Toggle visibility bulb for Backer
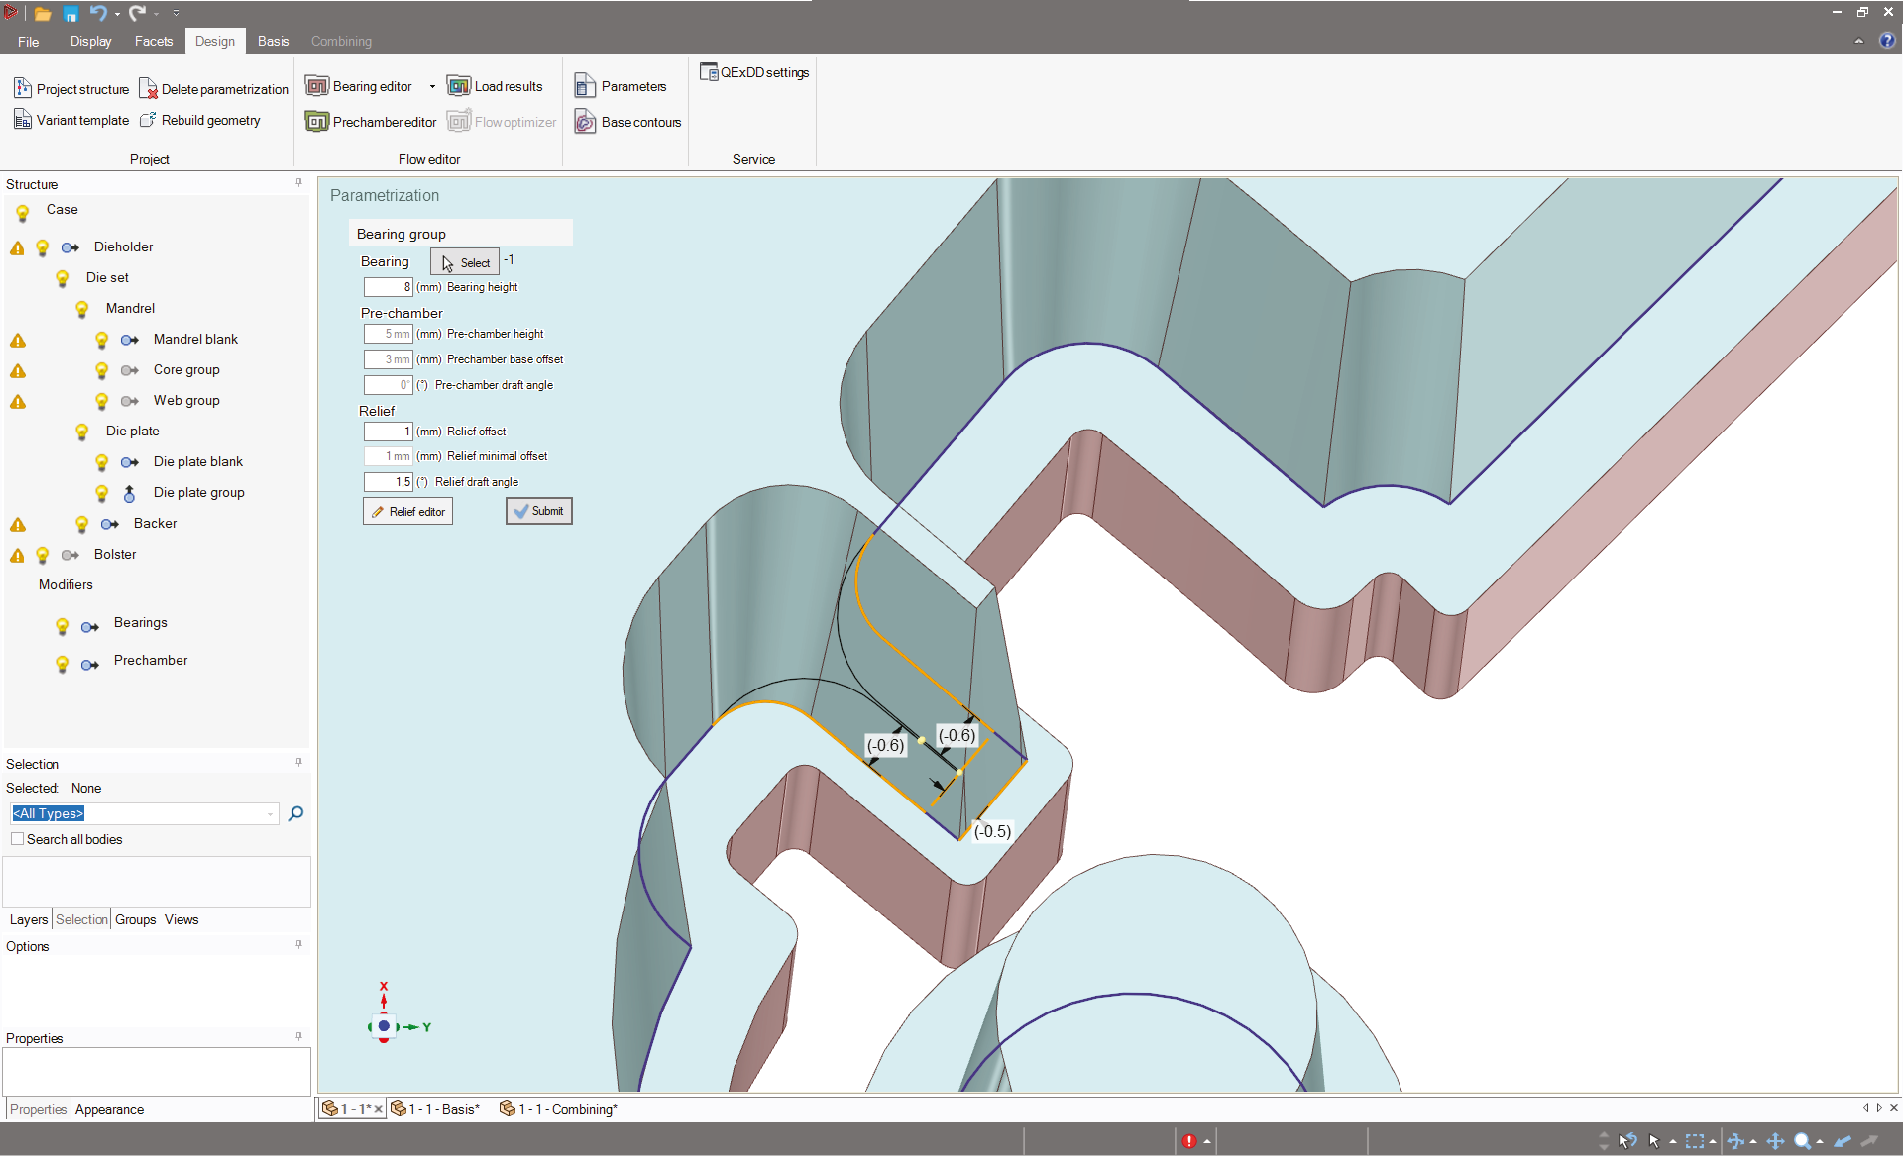 click(82, 524)
